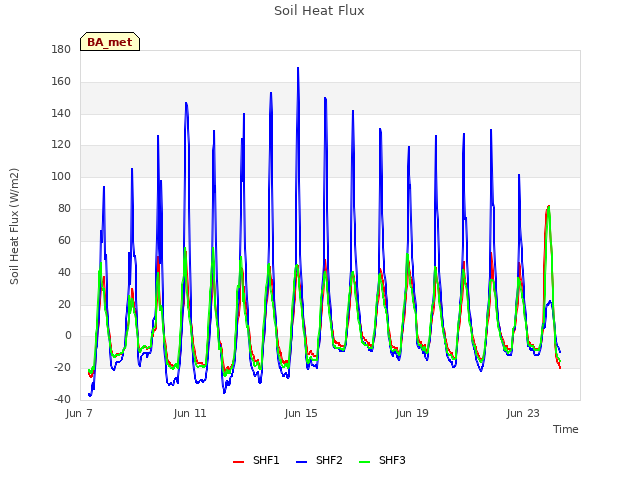Click the 20 y-axis tick label
Screen dimensions: 640x480
point(64,304)
